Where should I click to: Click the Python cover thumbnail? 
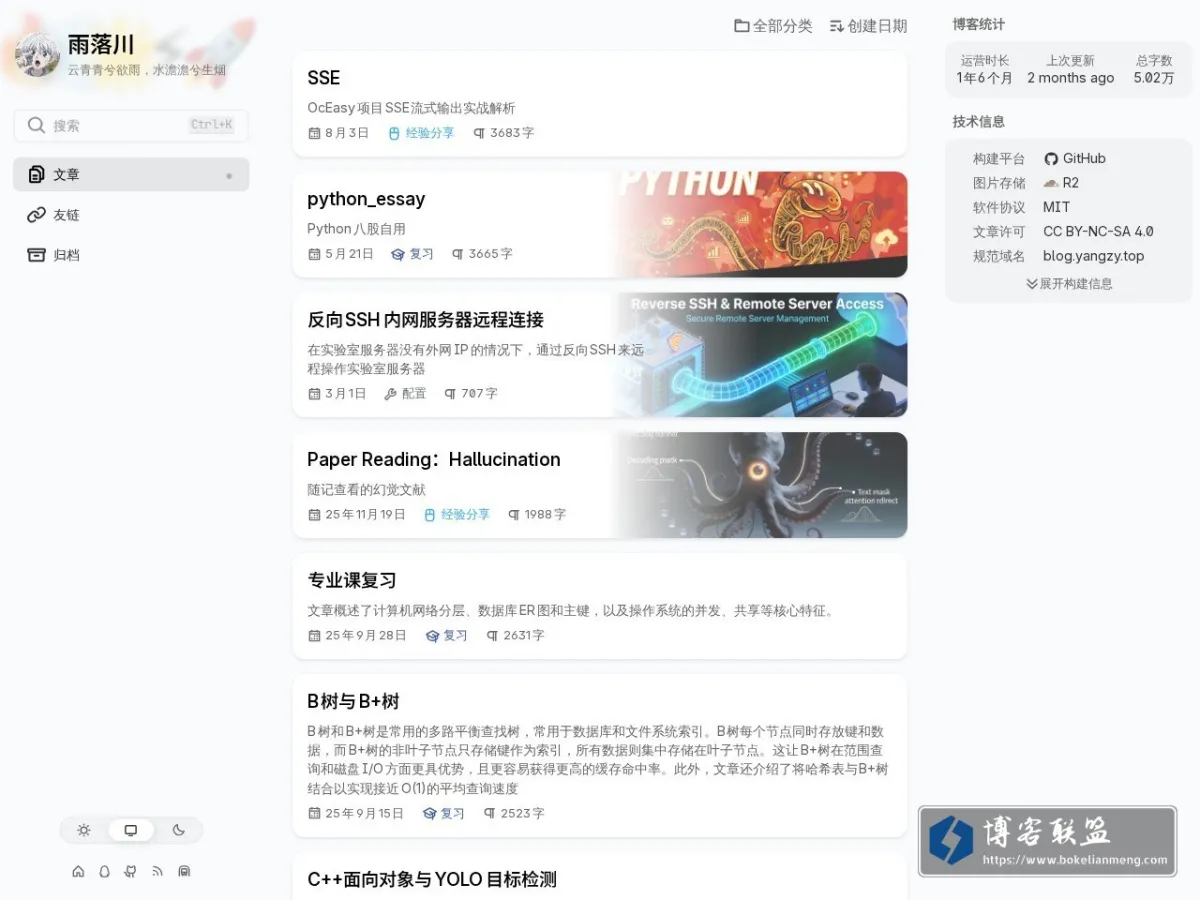click(763, 224)
